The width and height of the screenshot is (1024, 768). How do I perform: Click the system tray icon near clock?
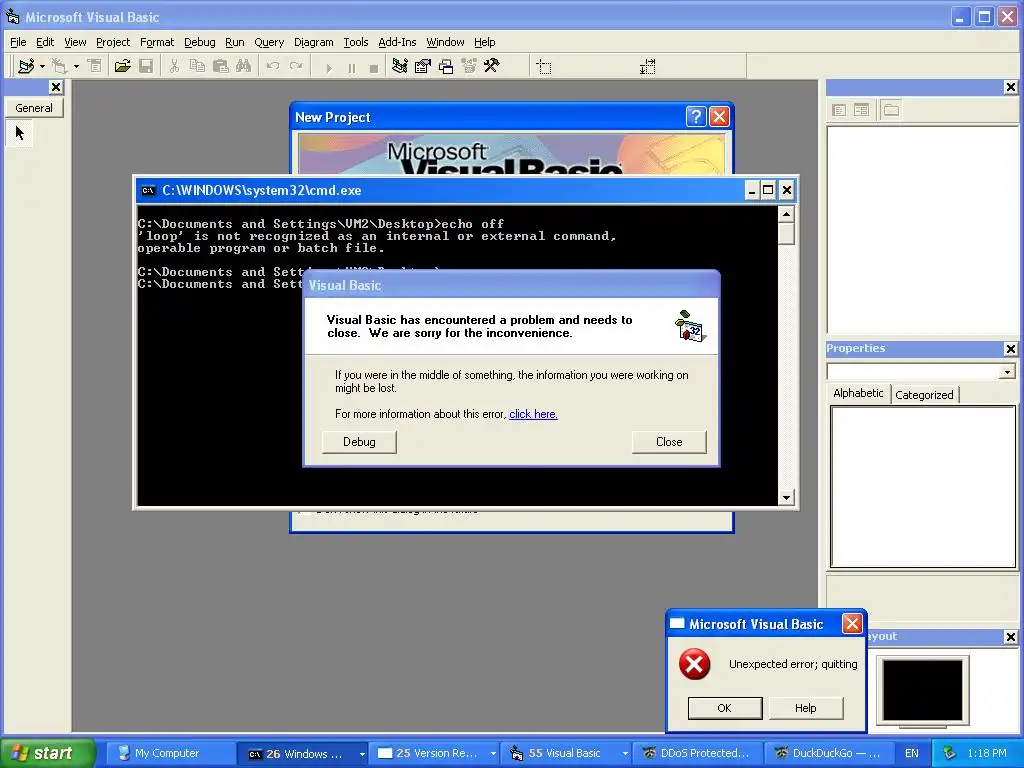coord(950,754)
